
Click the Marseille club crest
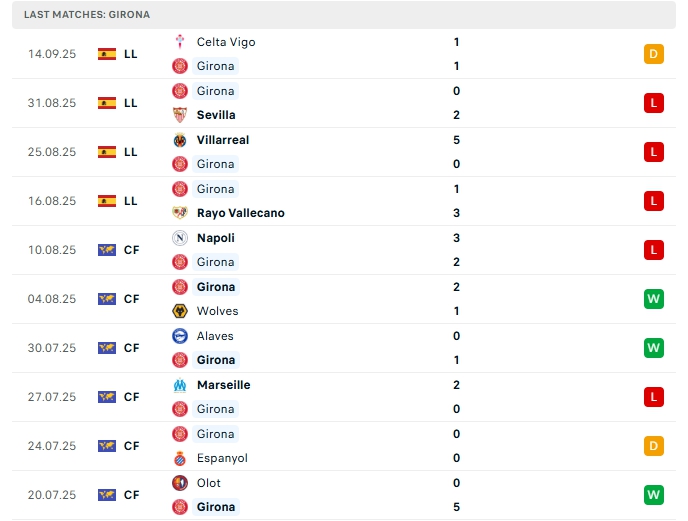coord(180,385)
